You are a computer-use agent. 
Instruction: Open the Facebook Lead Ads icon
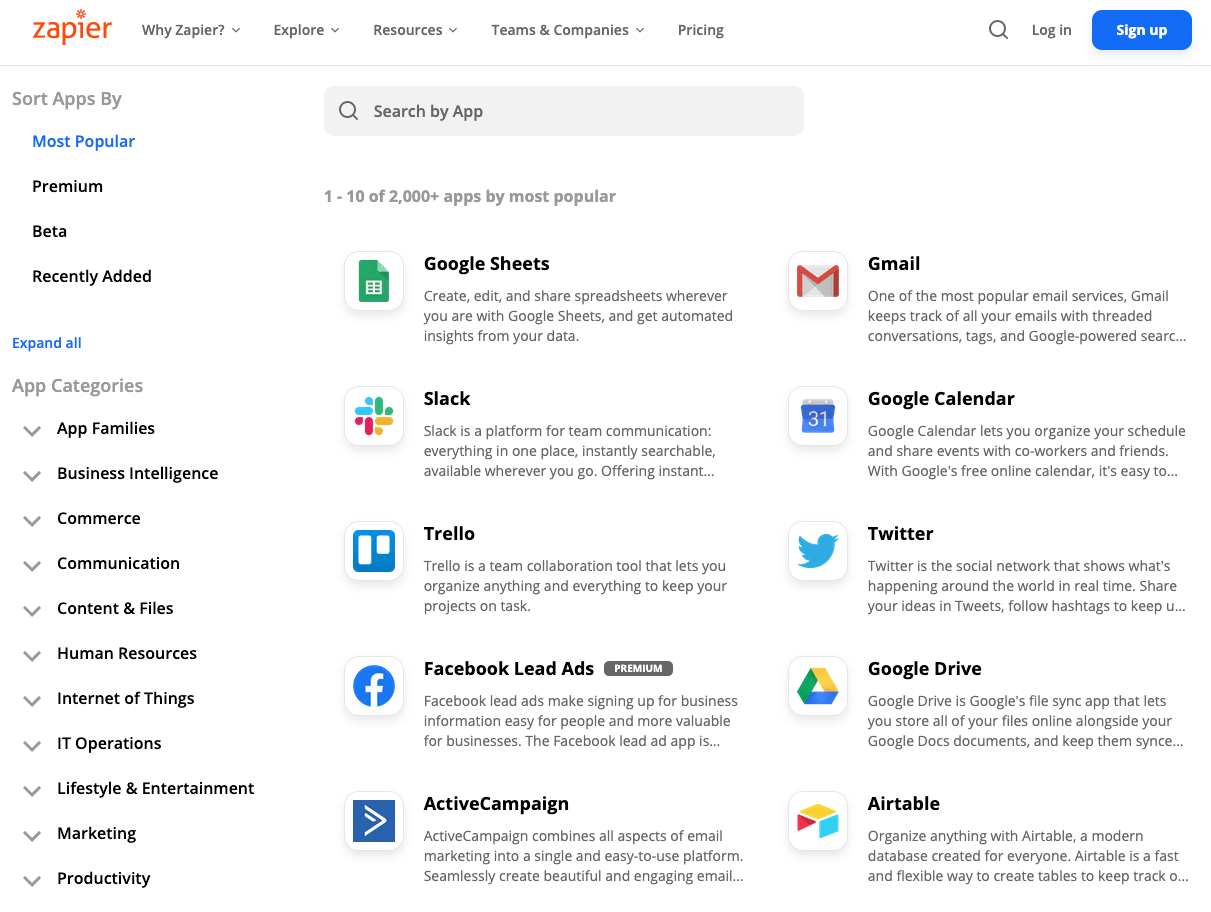coord(374,686)
